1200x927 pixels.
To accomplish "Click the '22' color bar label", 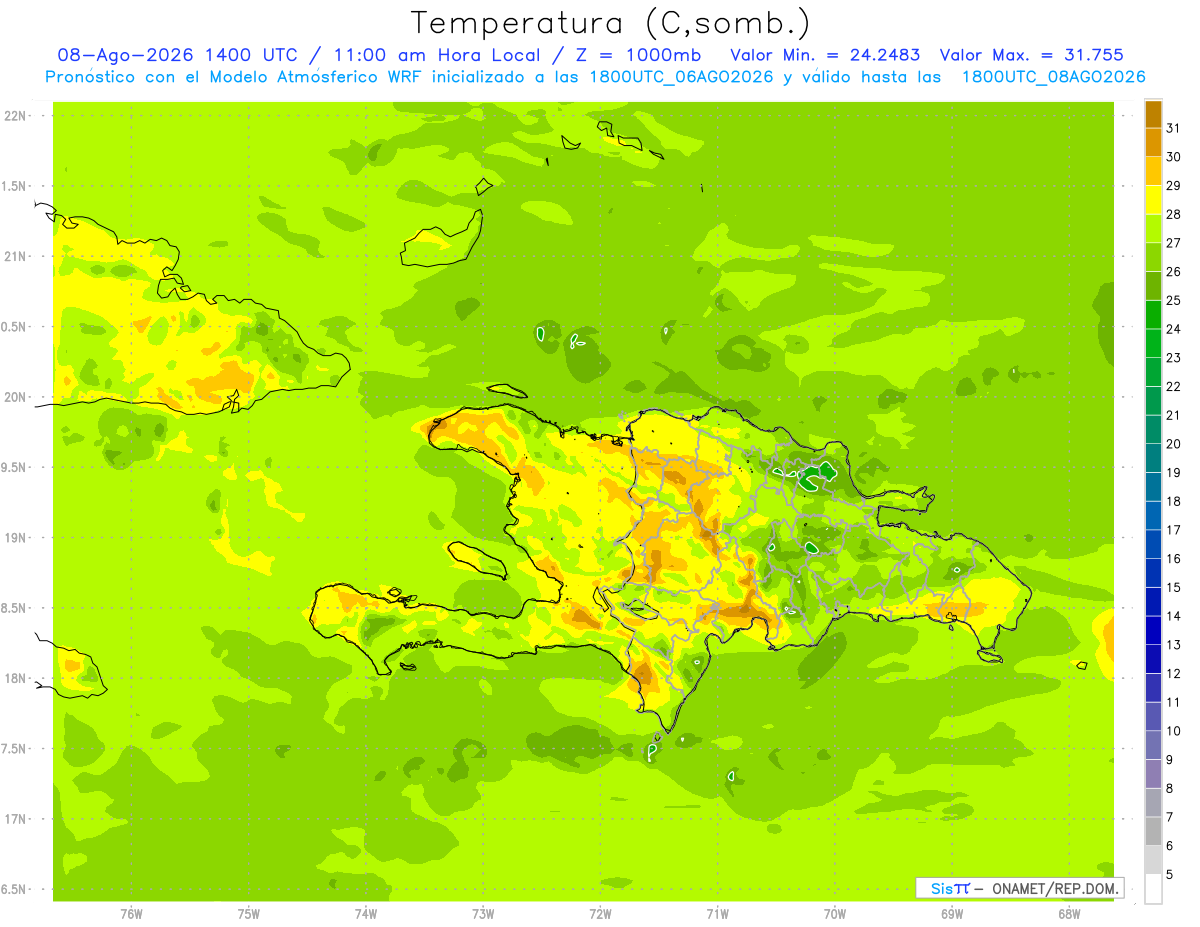I will [1174, 387].
